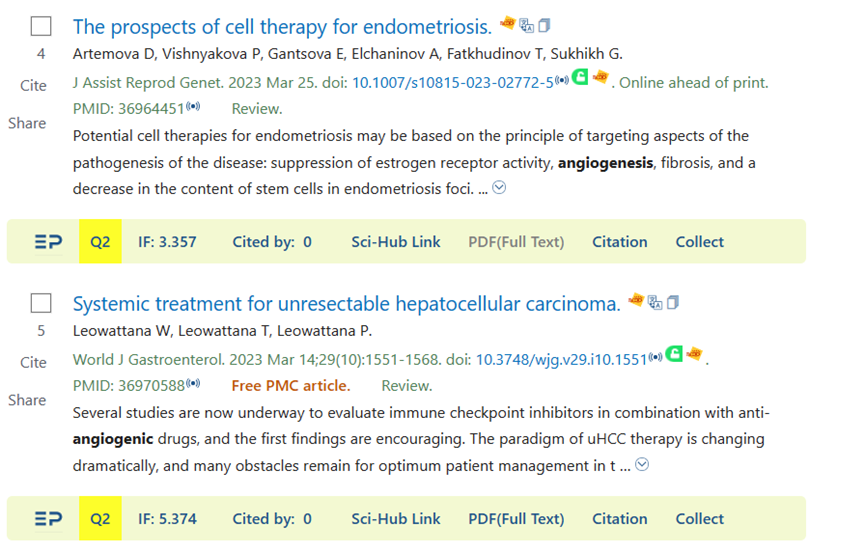Click Cite next to article 5
865x552 pixels.
tap(33, 362)
